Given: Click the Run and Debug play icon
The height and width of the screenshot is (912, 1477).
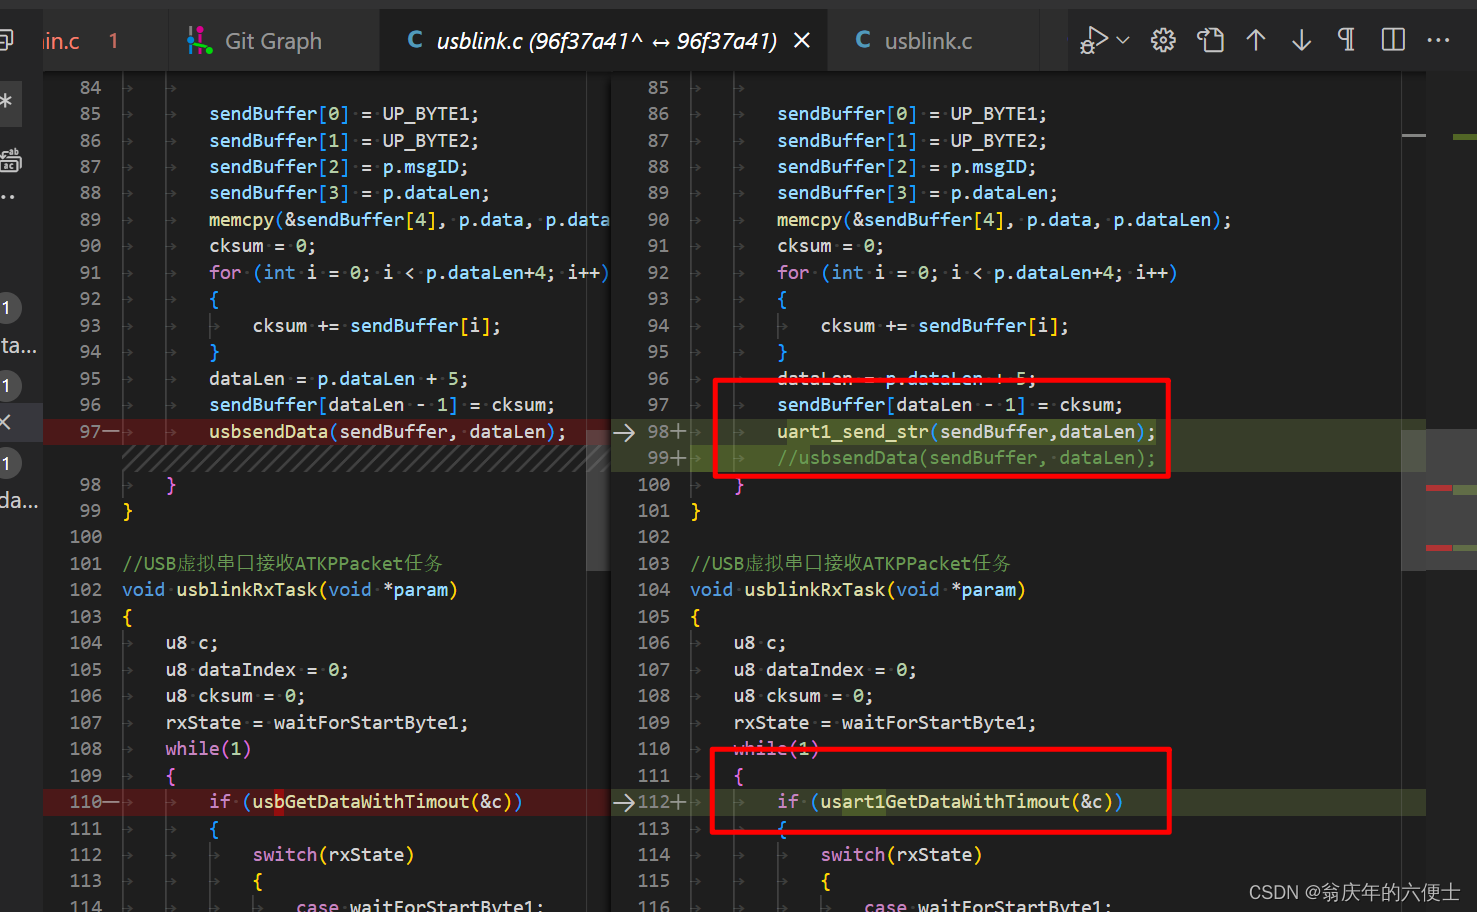Looking at the screenshot, I should point(1094,40).
